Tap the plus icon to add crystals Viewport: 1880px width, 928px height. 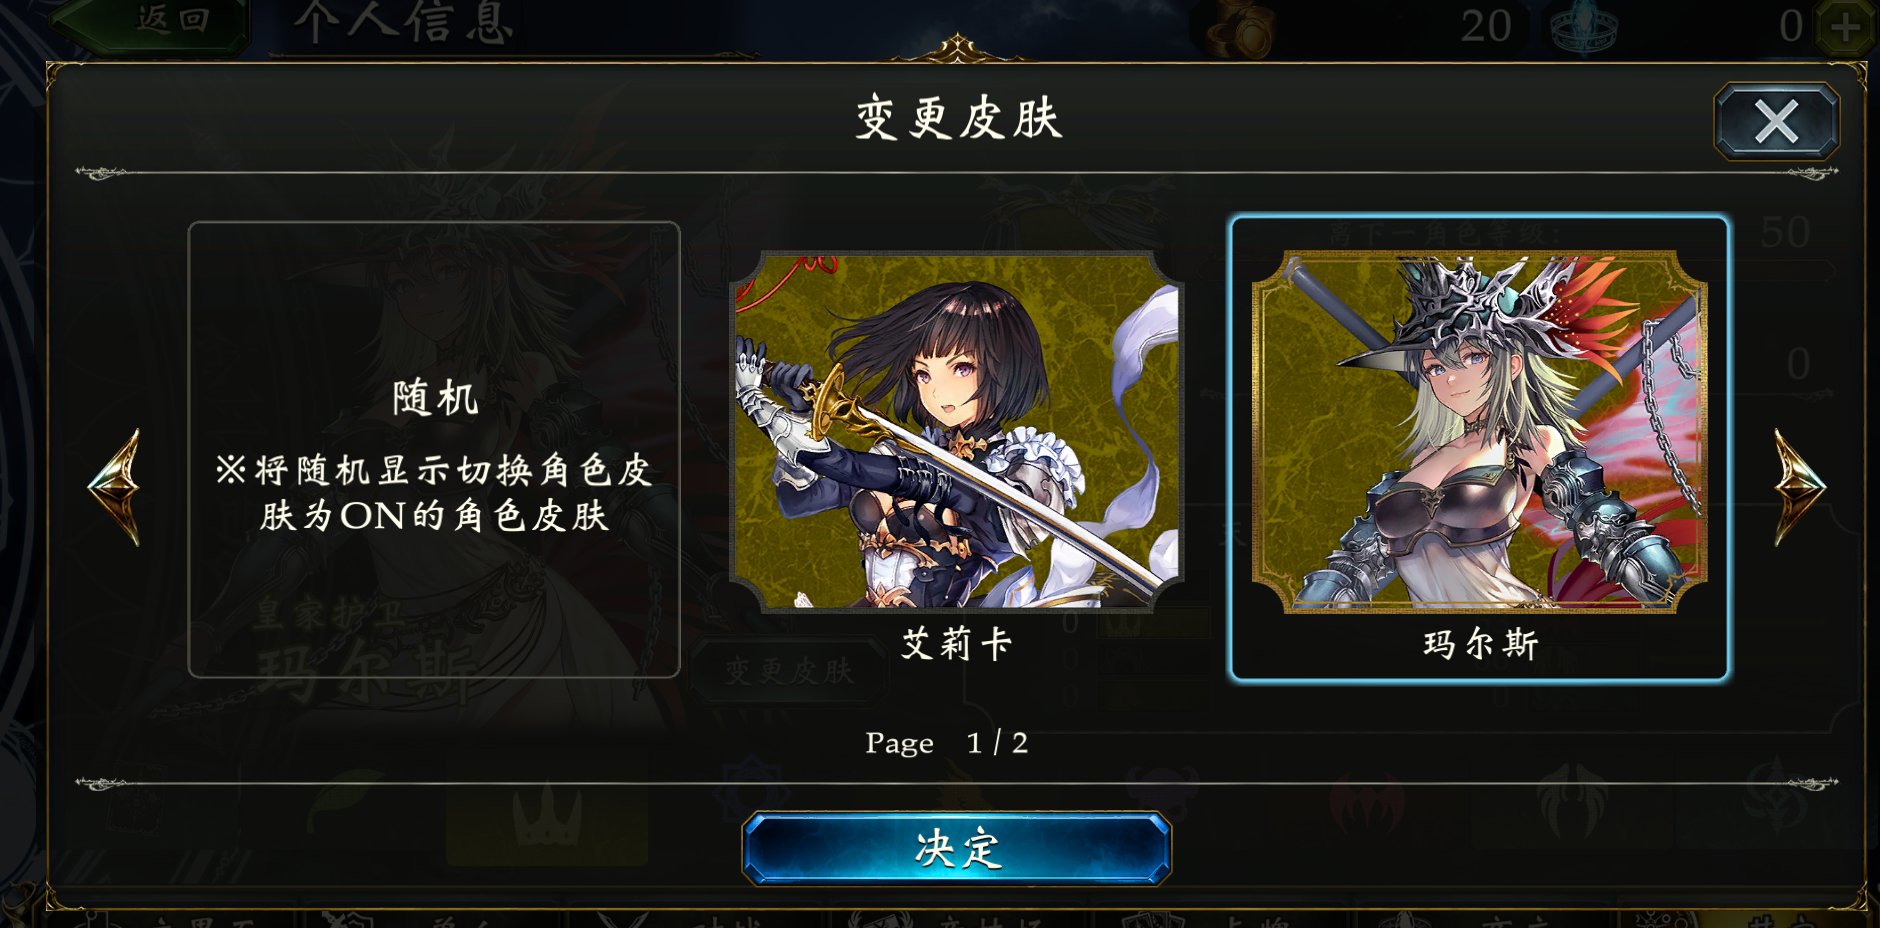(1846, 26)
